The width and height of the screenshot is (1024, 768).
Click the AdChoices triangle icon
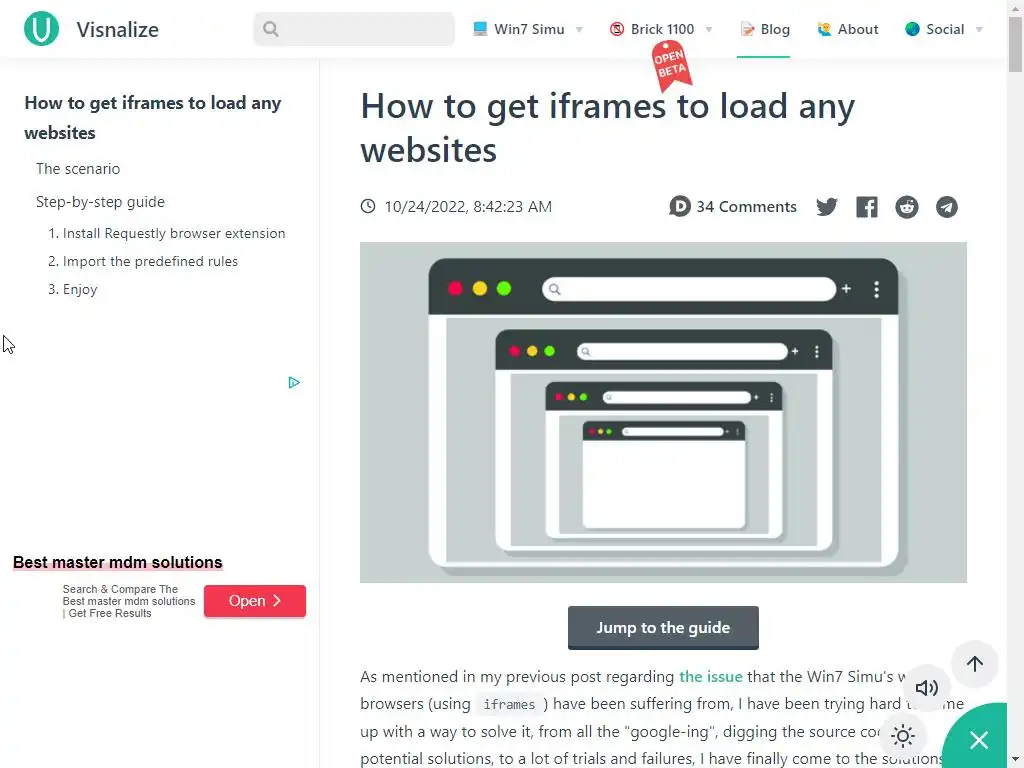(x=294, y=383)
